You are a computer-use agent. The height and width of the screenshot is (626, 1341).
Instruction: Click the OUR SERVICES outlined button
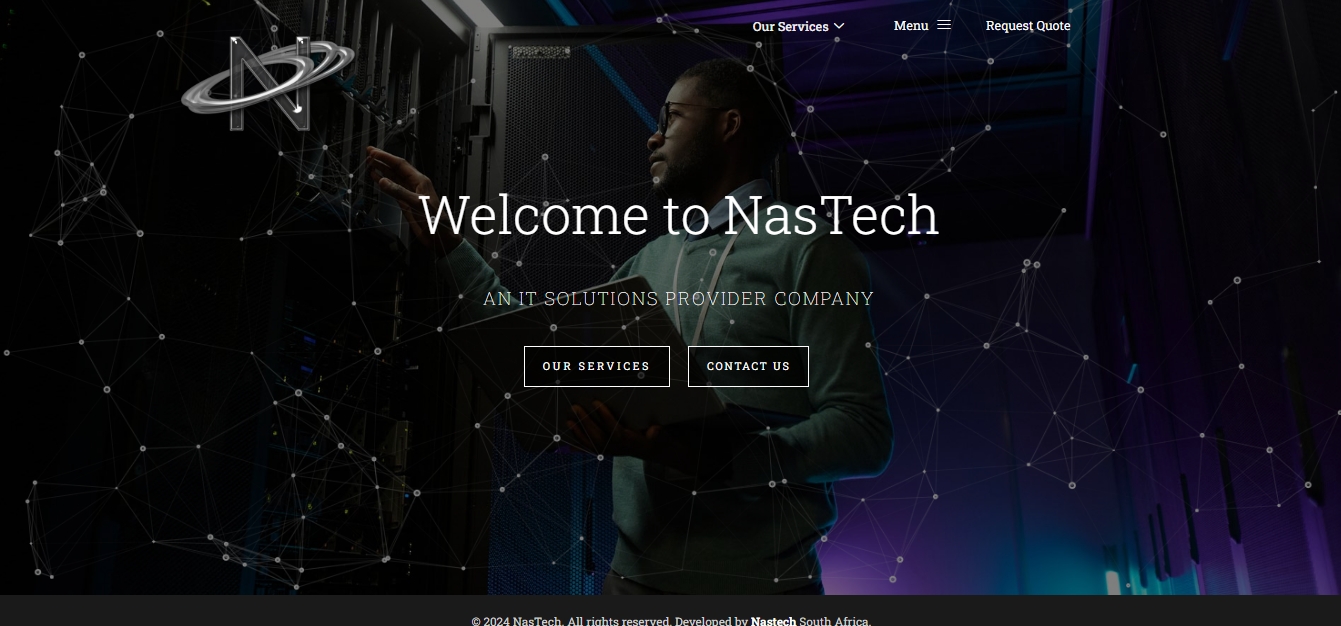coord(597,366)
